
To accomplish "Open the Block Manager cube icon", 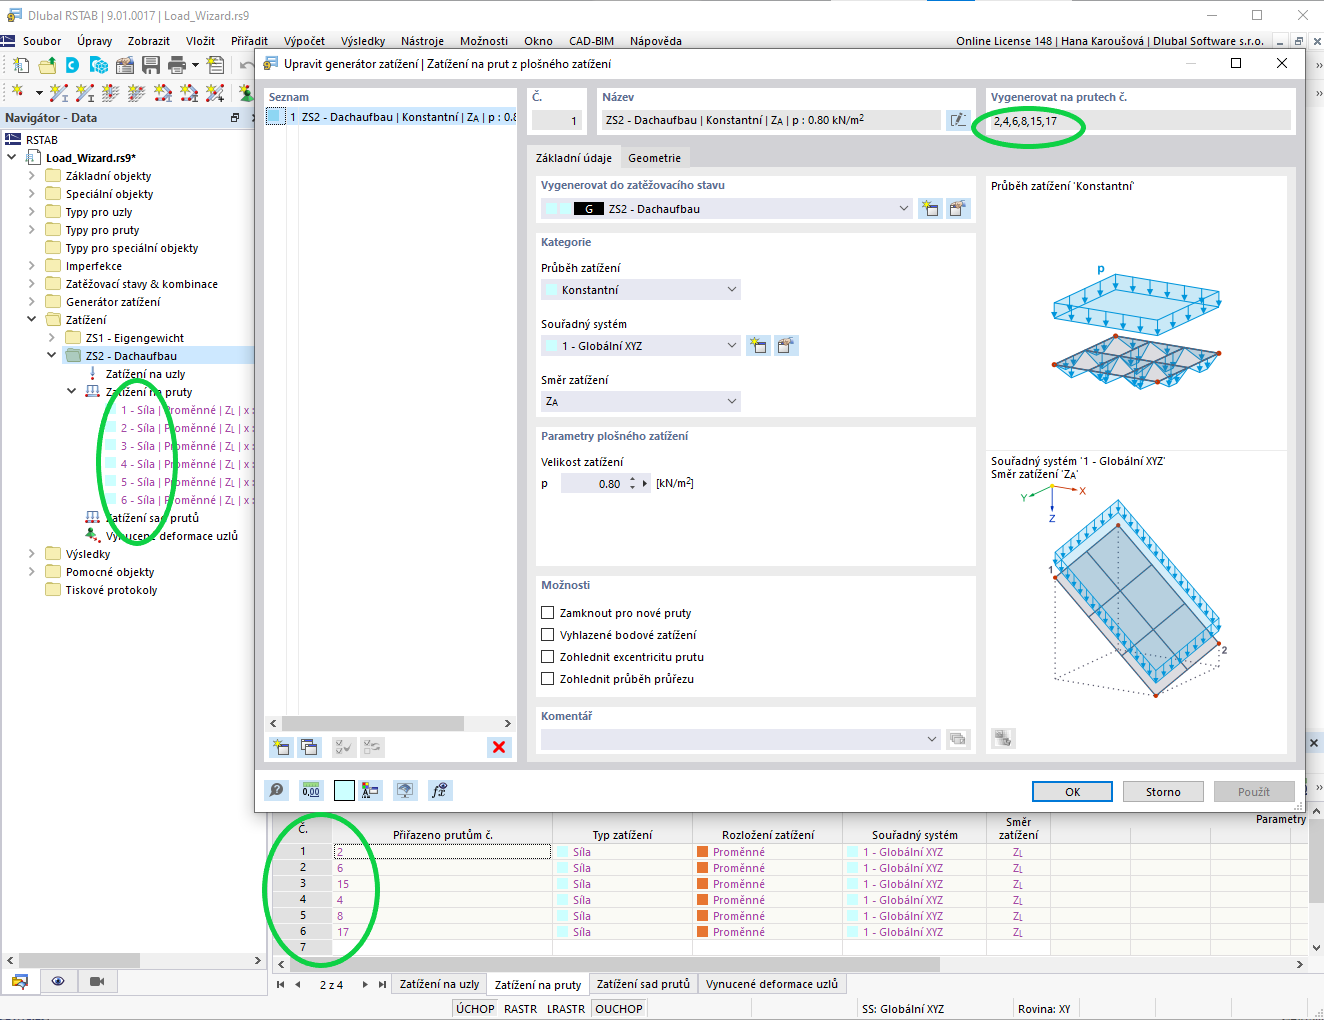I will tap(99, 65).
